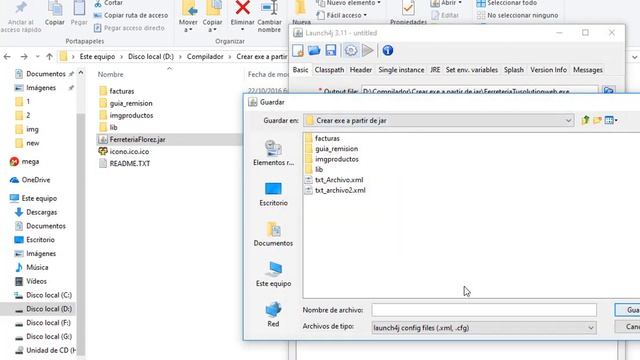Click Mover a in Explorer ribbon

click(188, 17)
